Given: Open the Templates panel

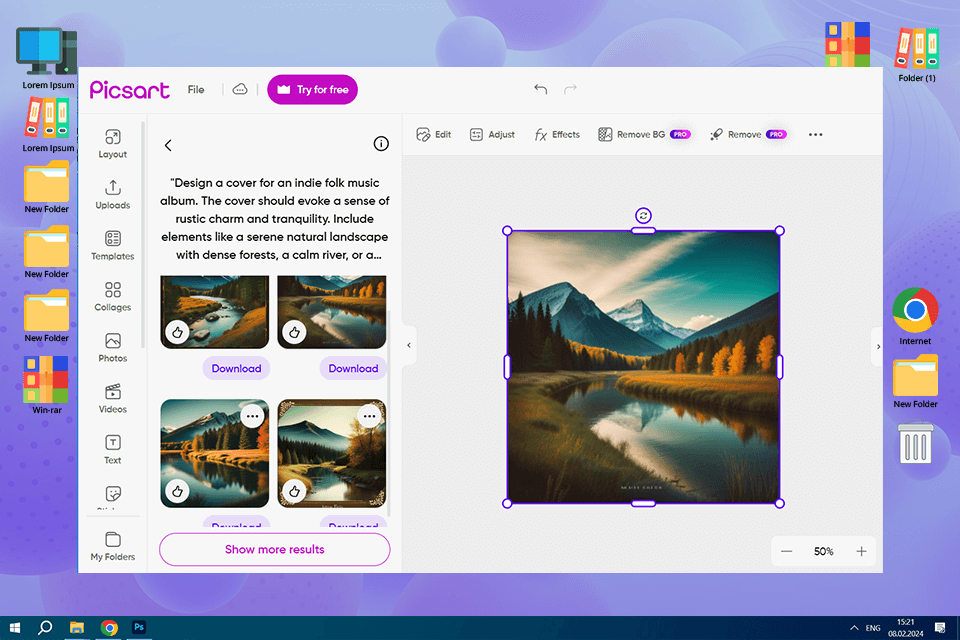Looking at the screenshot, I should pos(113,246).
